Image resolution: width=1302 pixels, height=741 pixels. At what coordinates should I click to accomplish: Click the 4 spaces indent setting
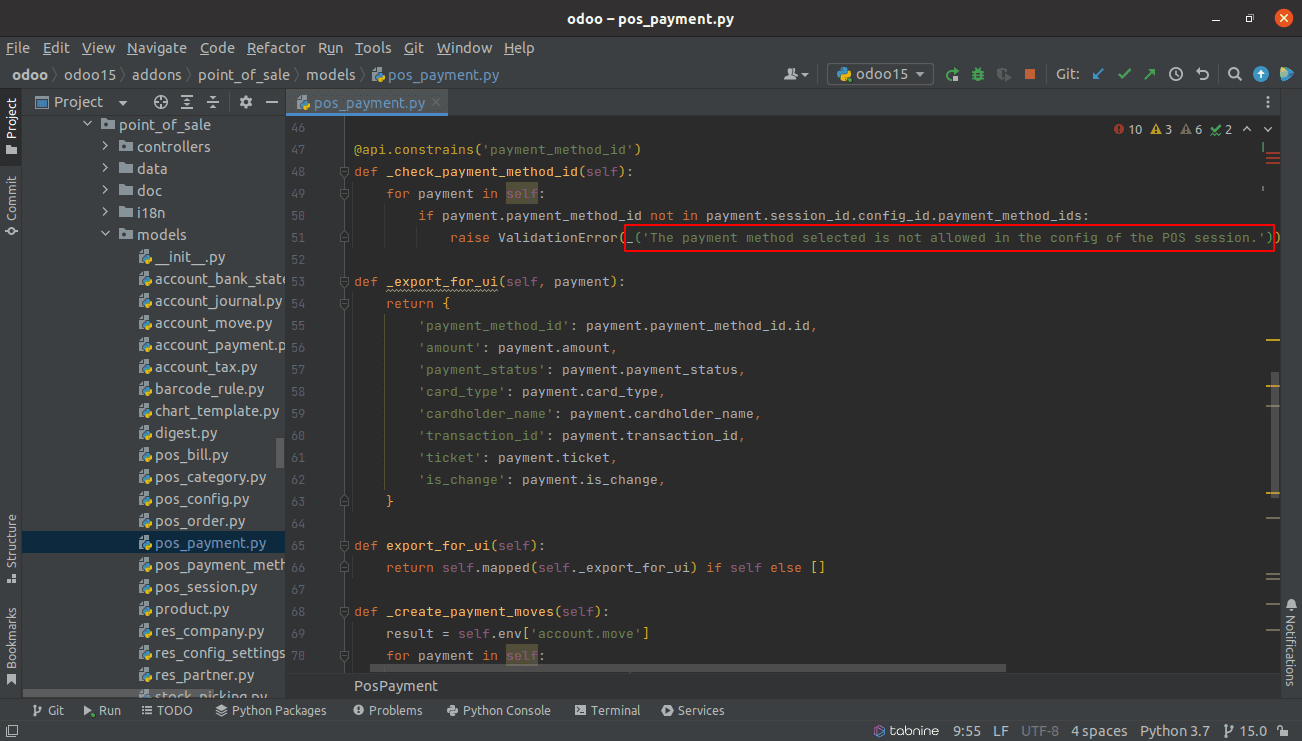click(x=1099, y=731)
